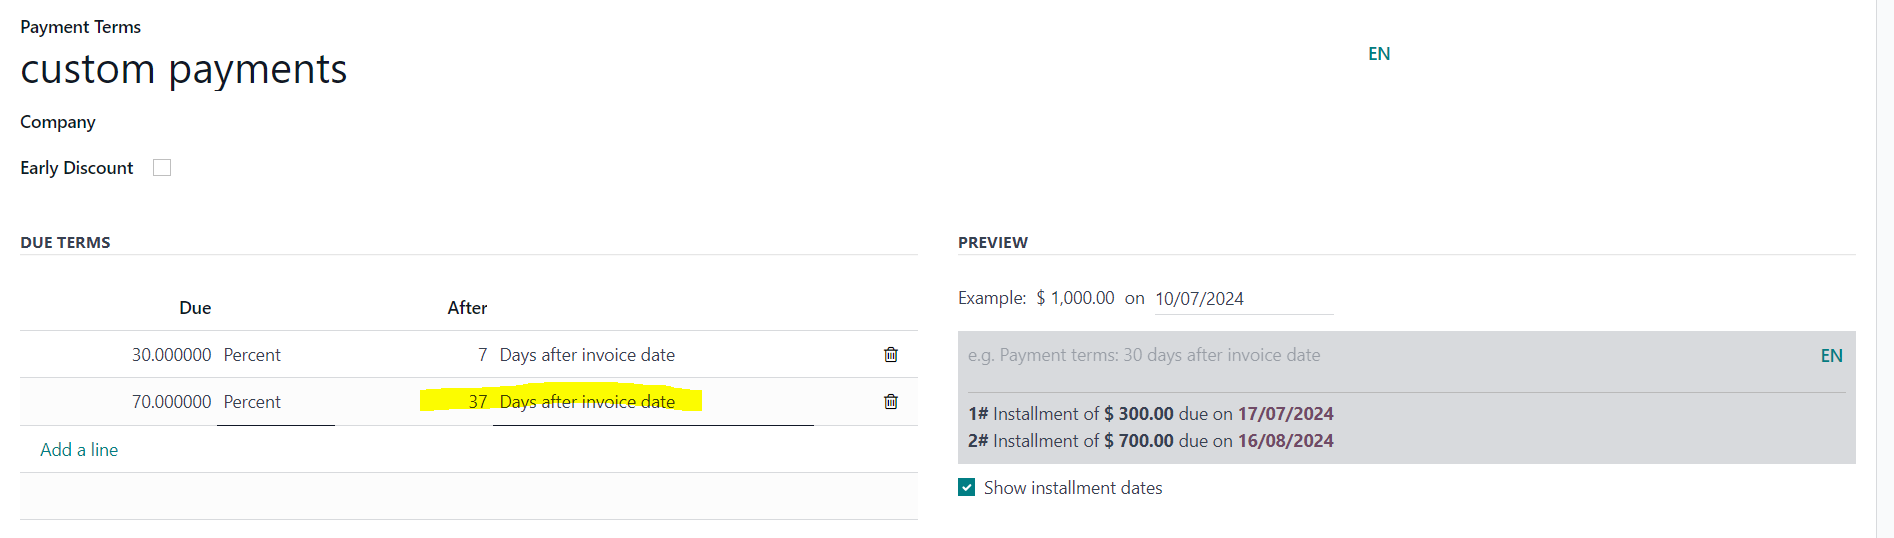Click the Due column header
The height and width of the screenshot is (538, 1894).
pos(195,308)
